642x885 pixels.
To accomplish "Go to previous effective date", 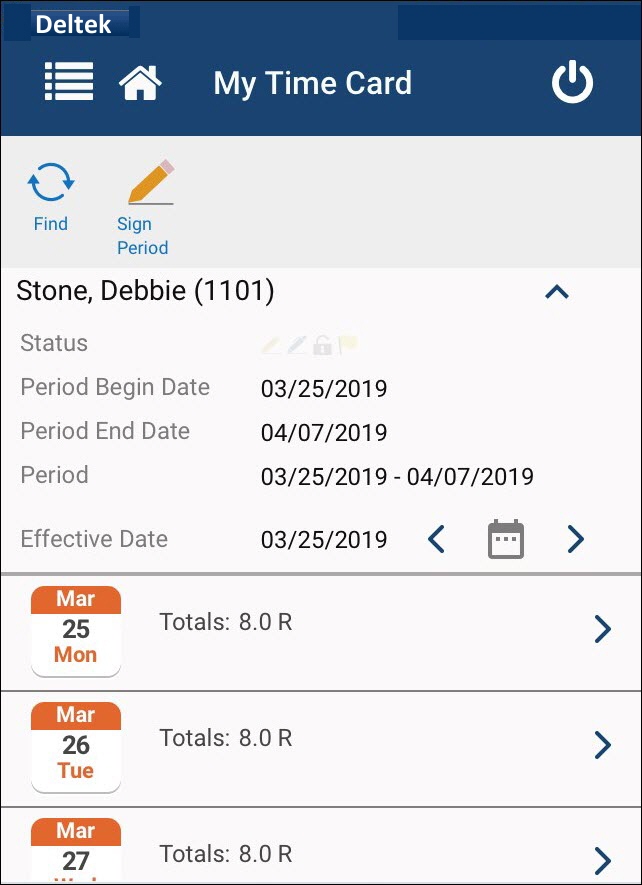I will coord(436,540).
